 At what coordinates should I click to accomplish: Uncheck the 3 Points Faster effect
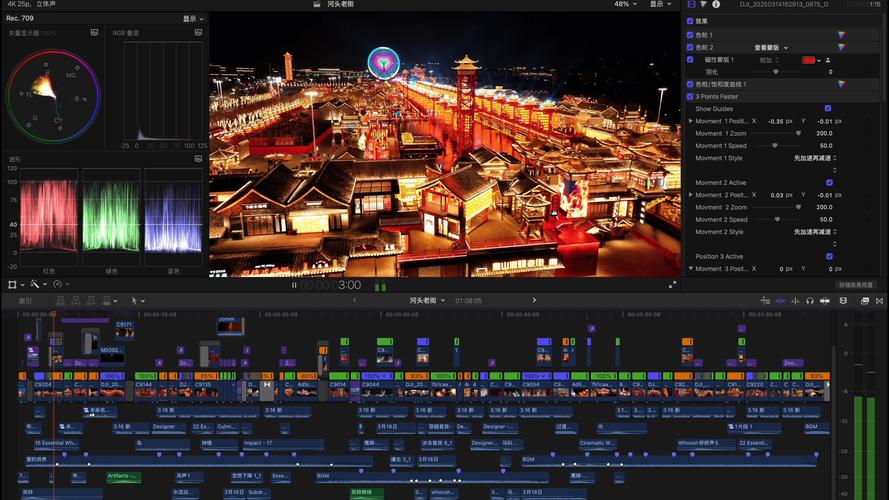[690, 96]
